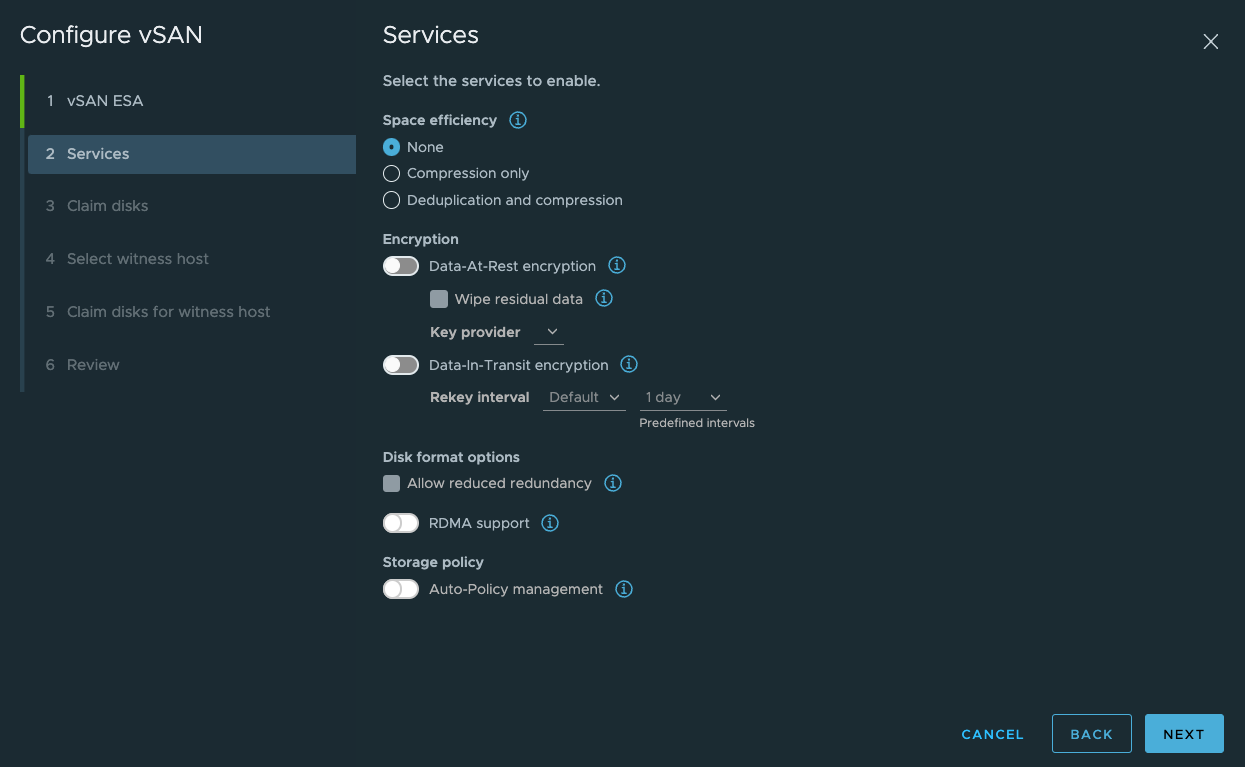This screenshot has width=1245, height=767.
Task: Open the Key provider dropdown
Action: 548,331
